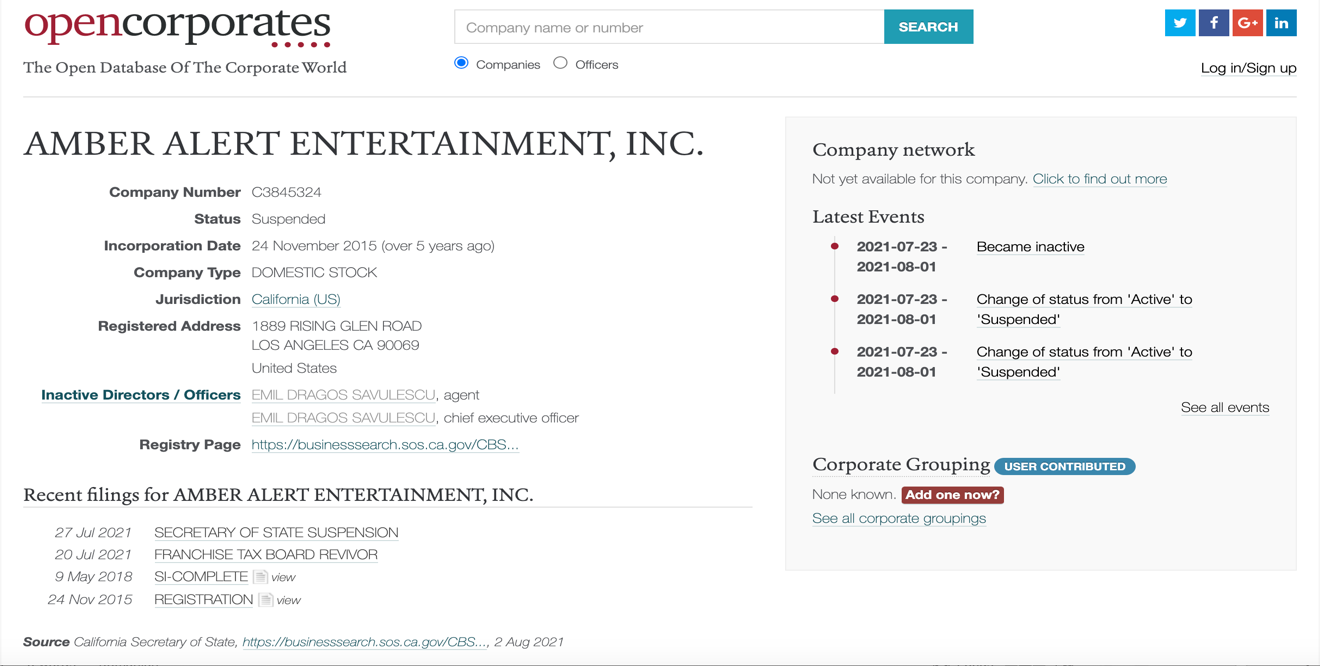Open Emil Dragos Savulescu chief executive officer link
Image resolution: width=1320 pixels, height=666 pixels.
point(343,418)
